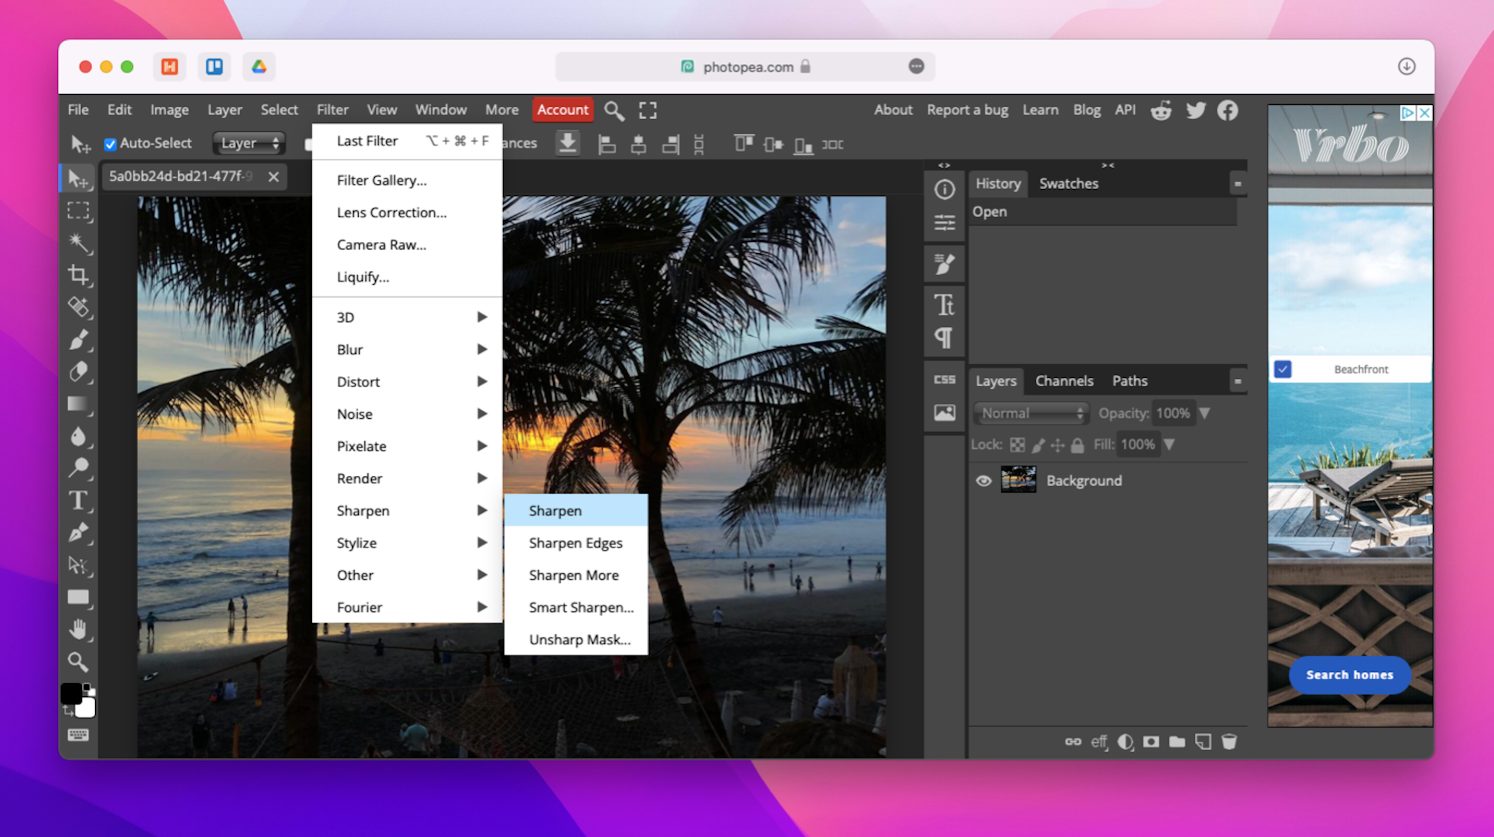This screenshot has width=1494, height=837.
Task: Switch to the Channels tab
Action: click(x=1064, y=380)
